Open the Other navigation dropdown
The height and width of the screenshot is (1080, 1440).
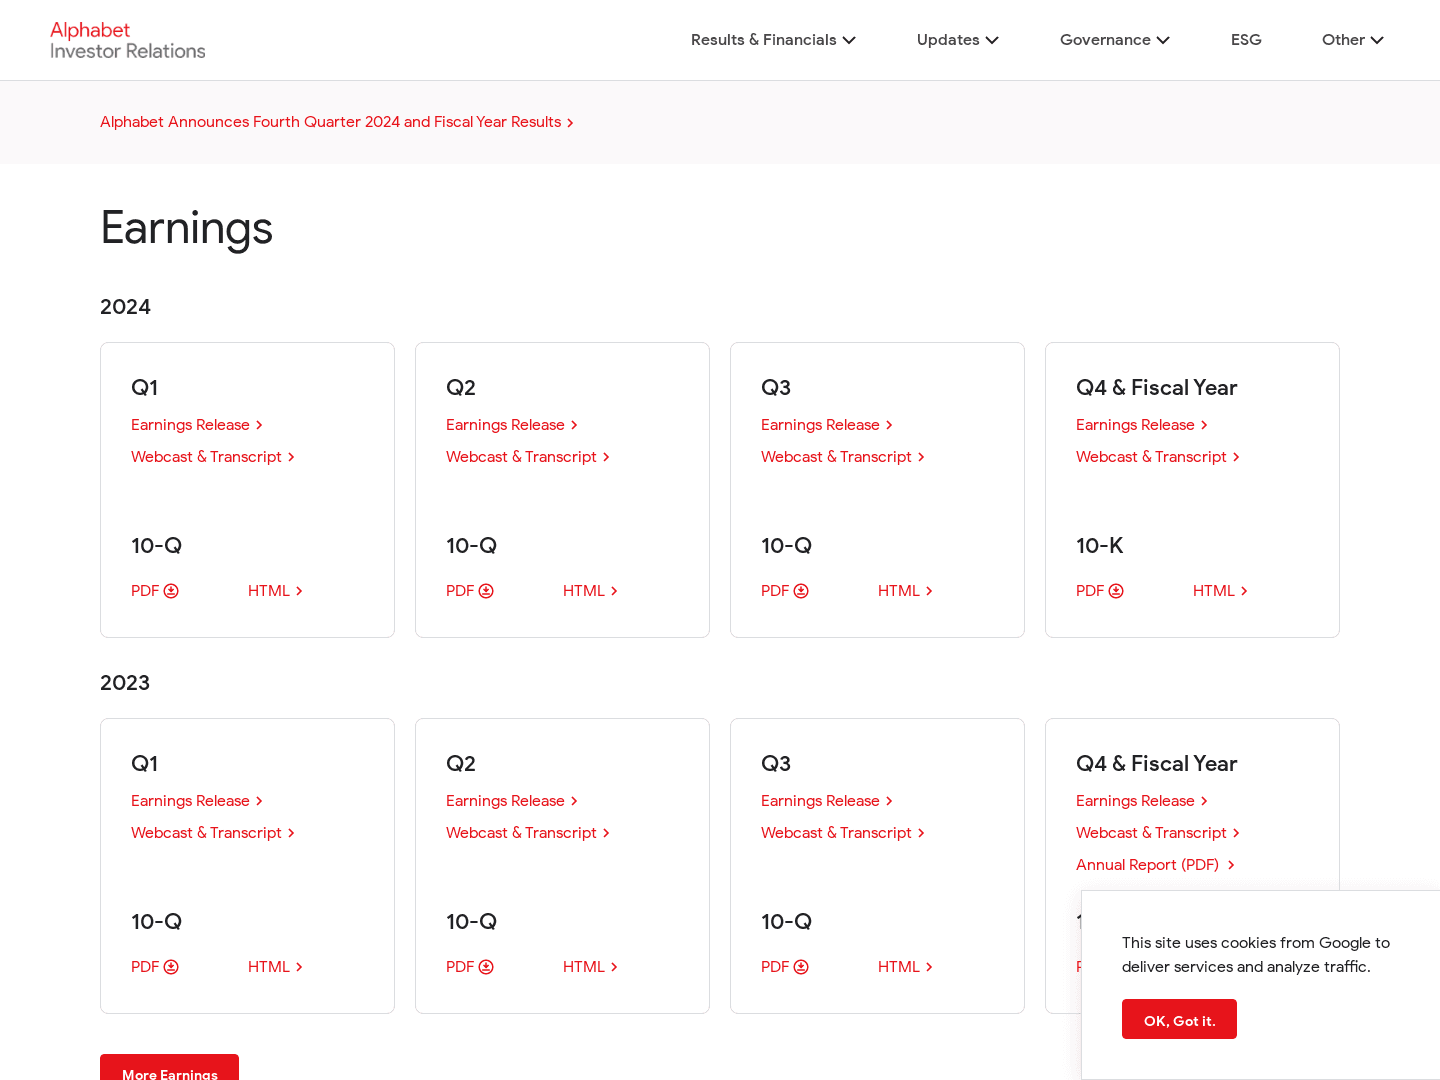click(1352, 40)
